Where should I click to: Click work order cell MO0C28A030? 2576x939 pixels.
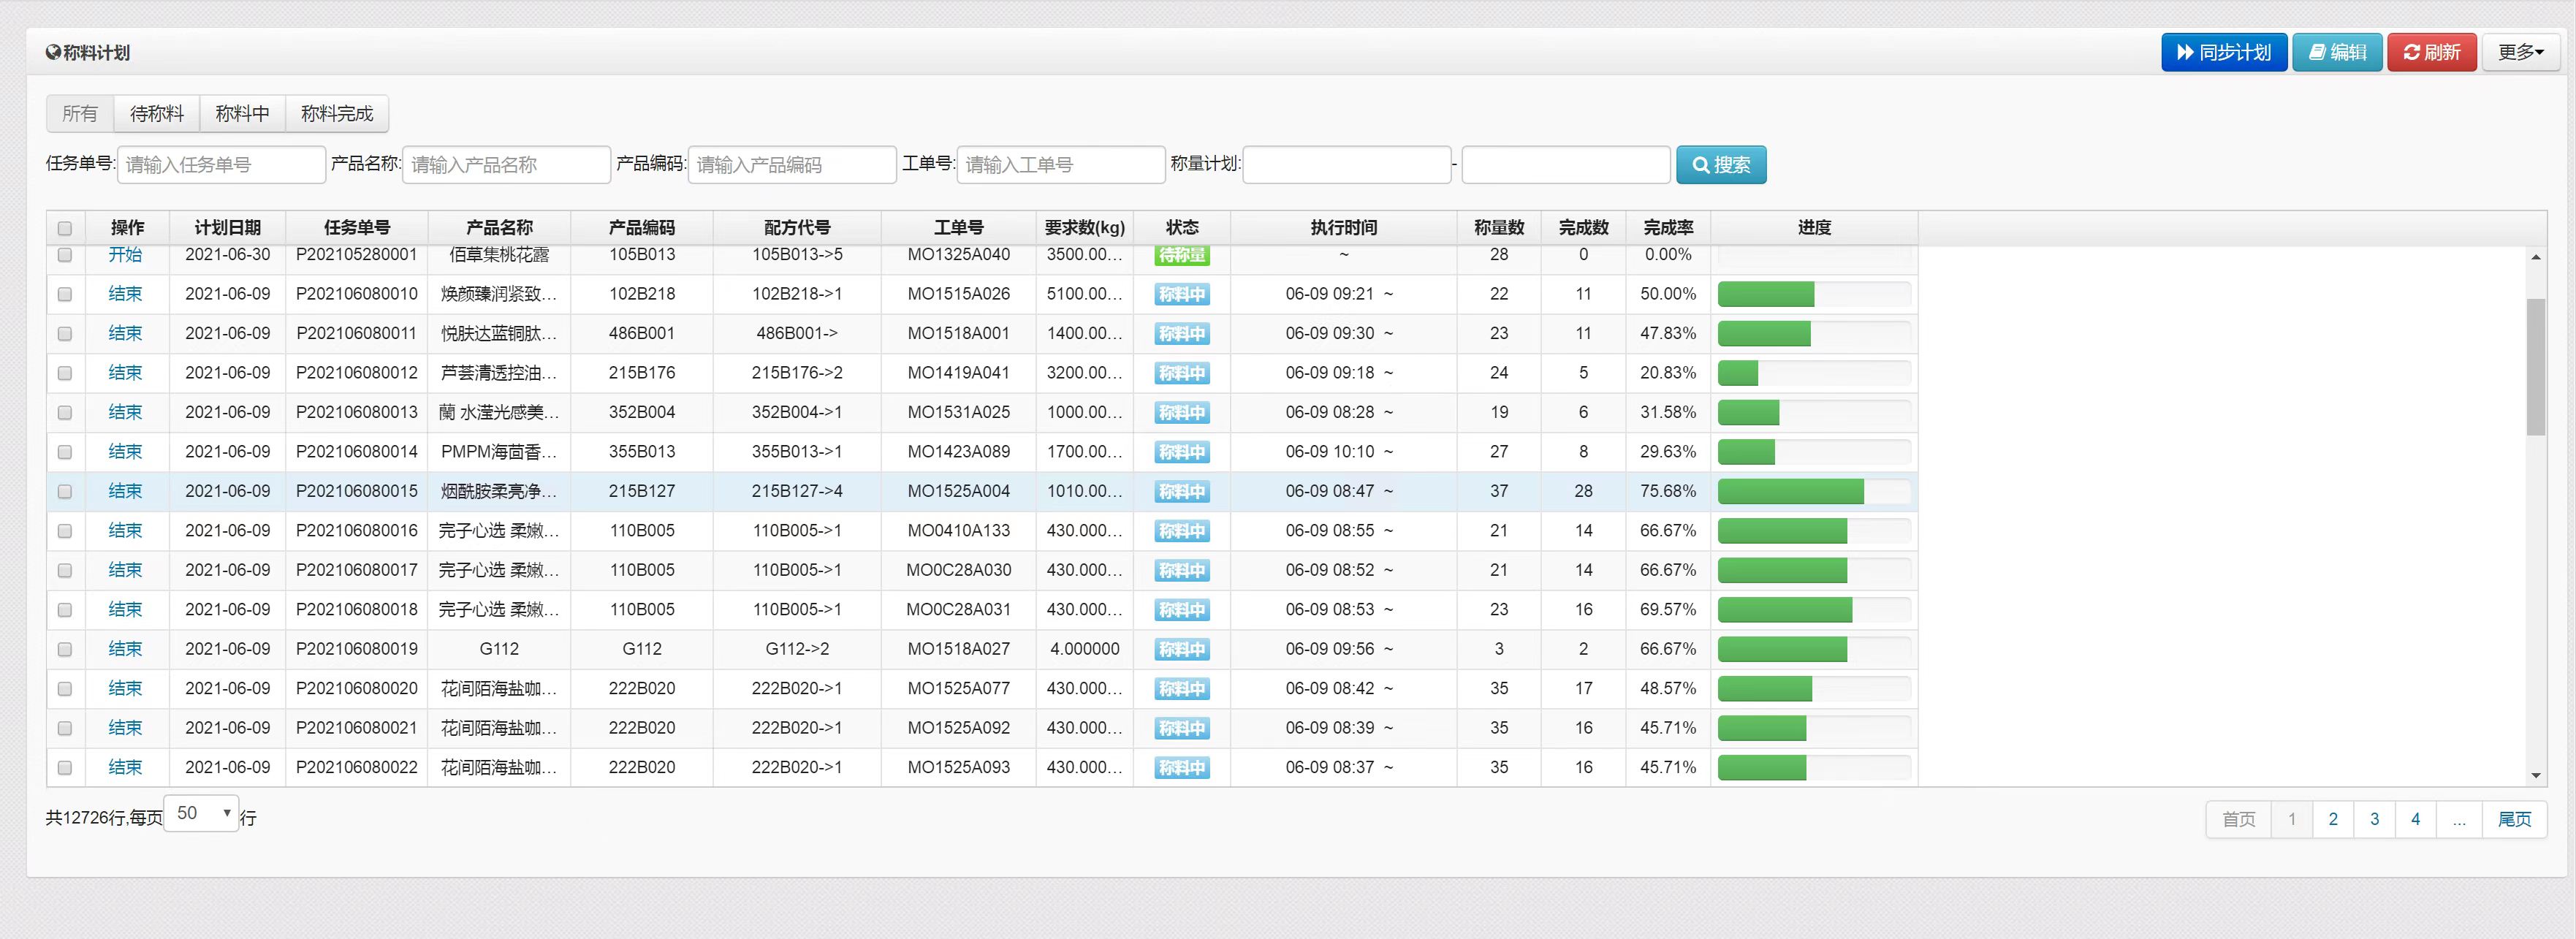click(x=958, y=570)
